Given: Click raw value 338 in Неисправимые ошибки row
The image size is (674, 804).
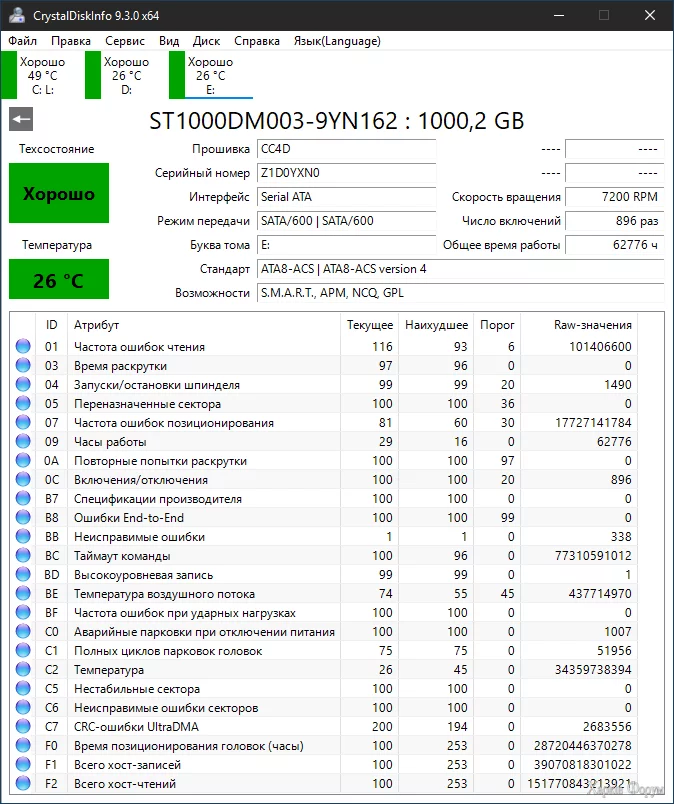Looking at the screenshot, I should pyautogui.click(x=621, y=536).
